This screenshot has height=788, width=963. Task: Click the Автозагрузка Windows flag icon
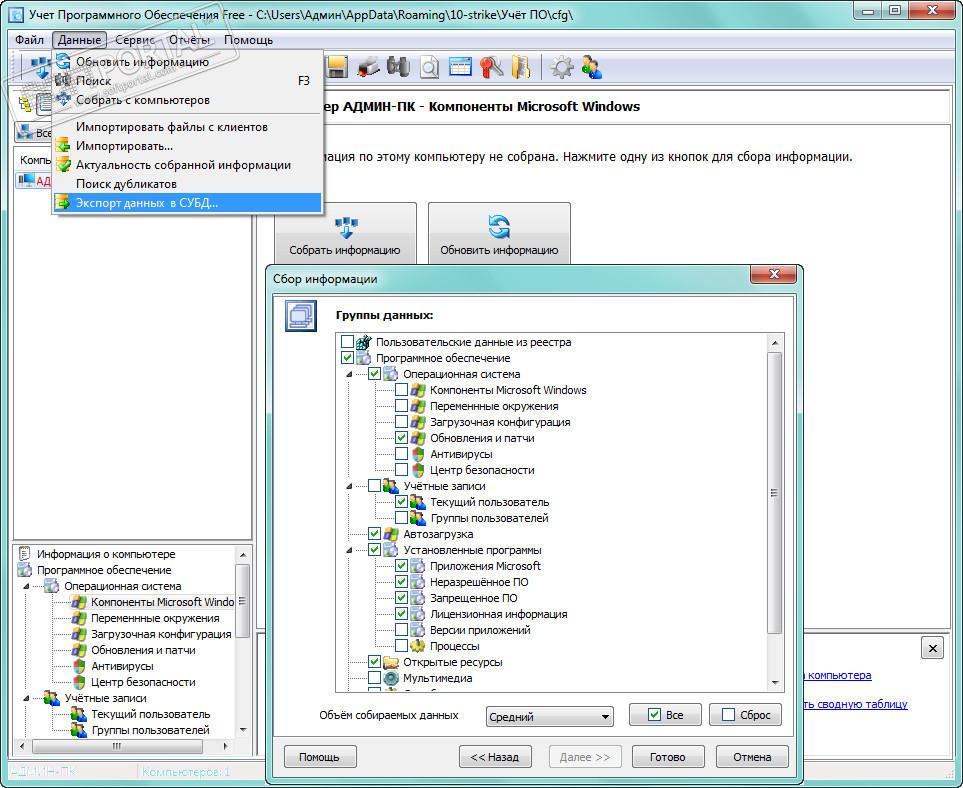391,534
